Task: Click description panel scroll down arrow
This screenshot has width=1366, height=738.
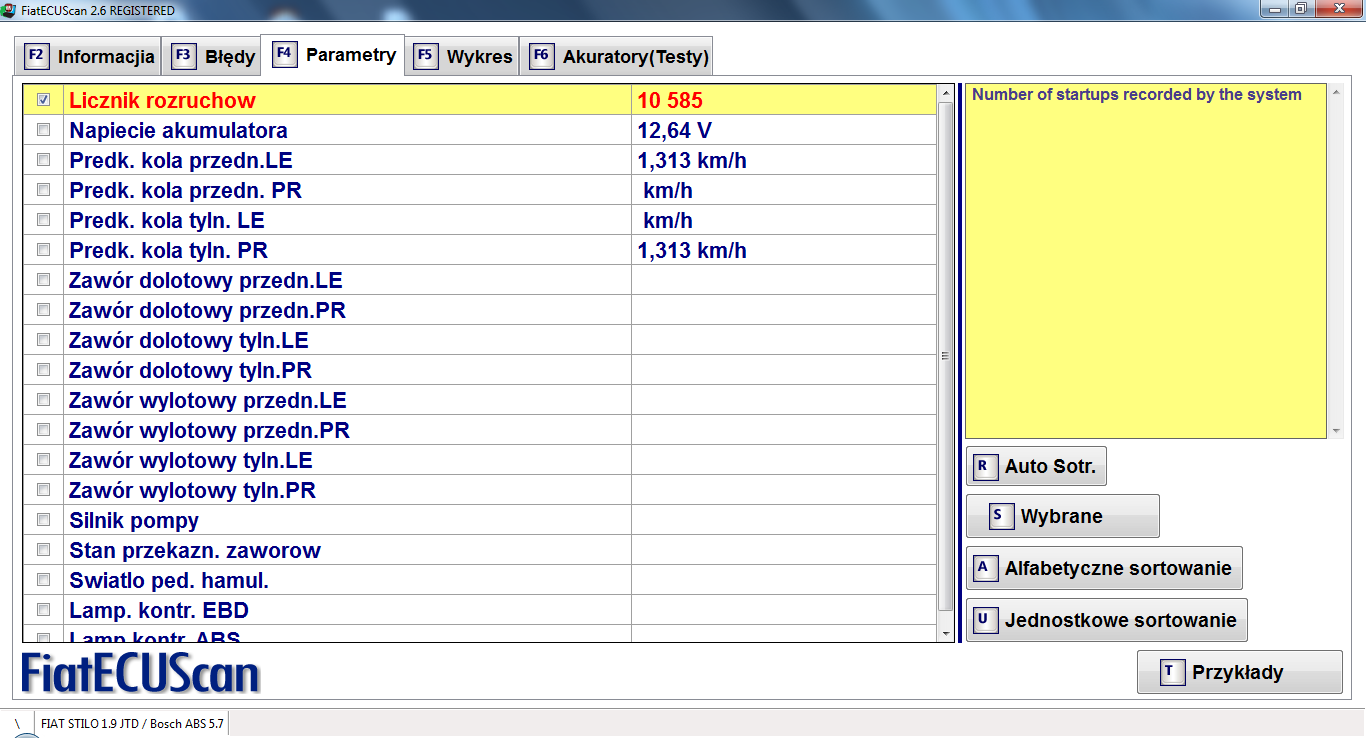Action: coord(1336,431)
